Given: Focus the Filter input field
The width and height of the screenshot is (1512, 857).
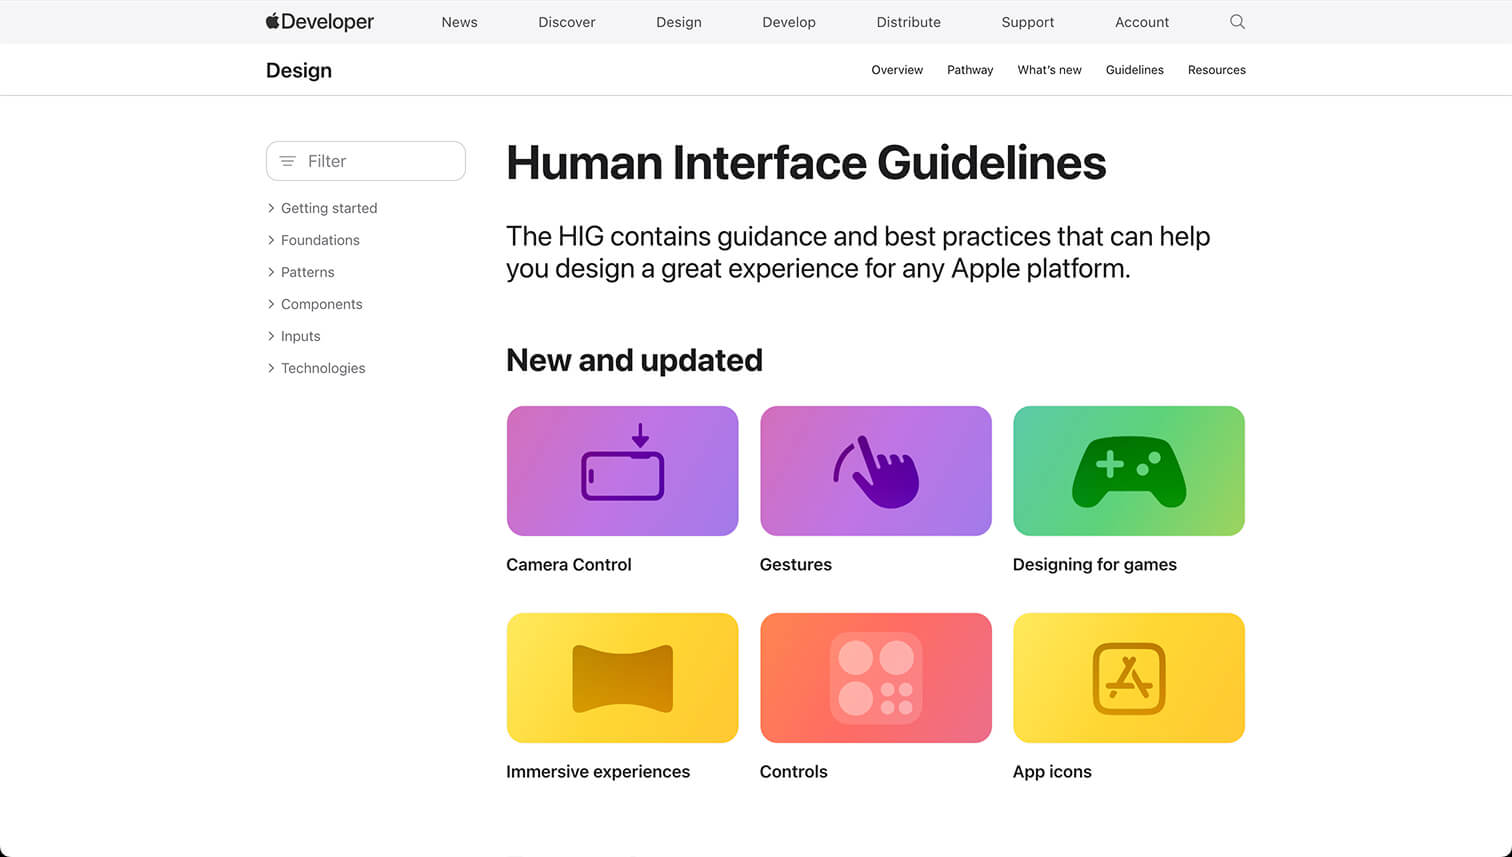Looking at the screenshot, I should (x=366, y=161).
